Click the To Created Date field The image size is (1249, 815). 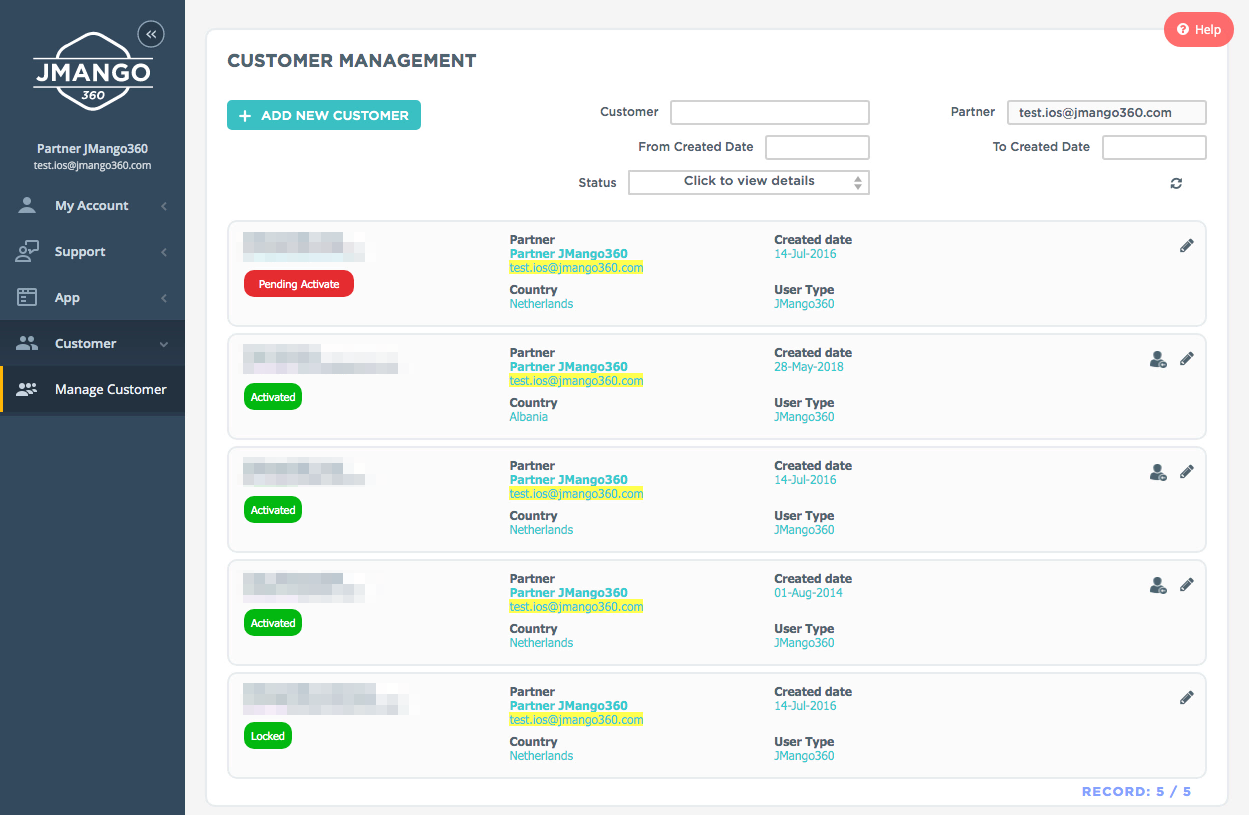point(1155,147)
